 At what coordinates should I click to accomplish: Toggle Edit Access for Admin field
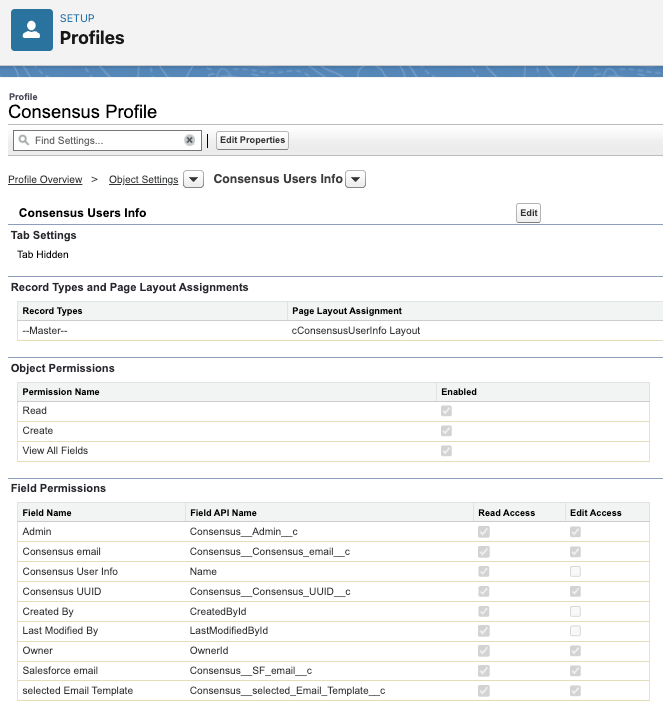[575, 532]
